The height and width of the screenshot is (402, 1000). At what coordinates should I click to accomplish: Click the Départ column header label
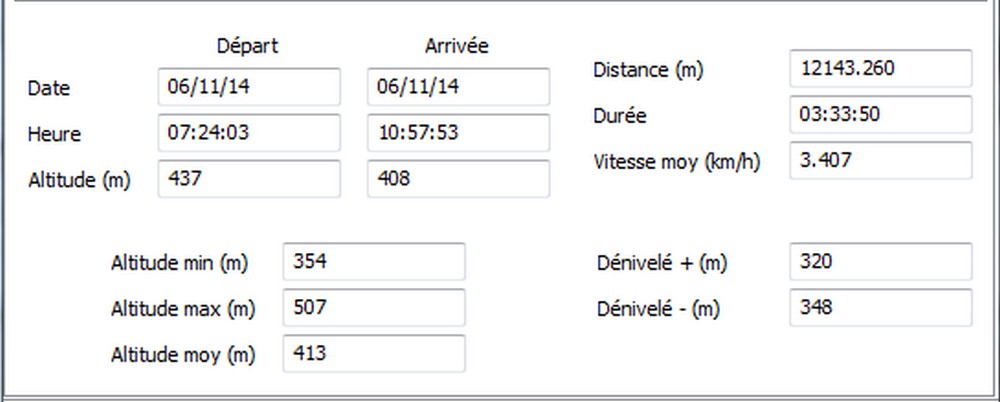(247, 46)
